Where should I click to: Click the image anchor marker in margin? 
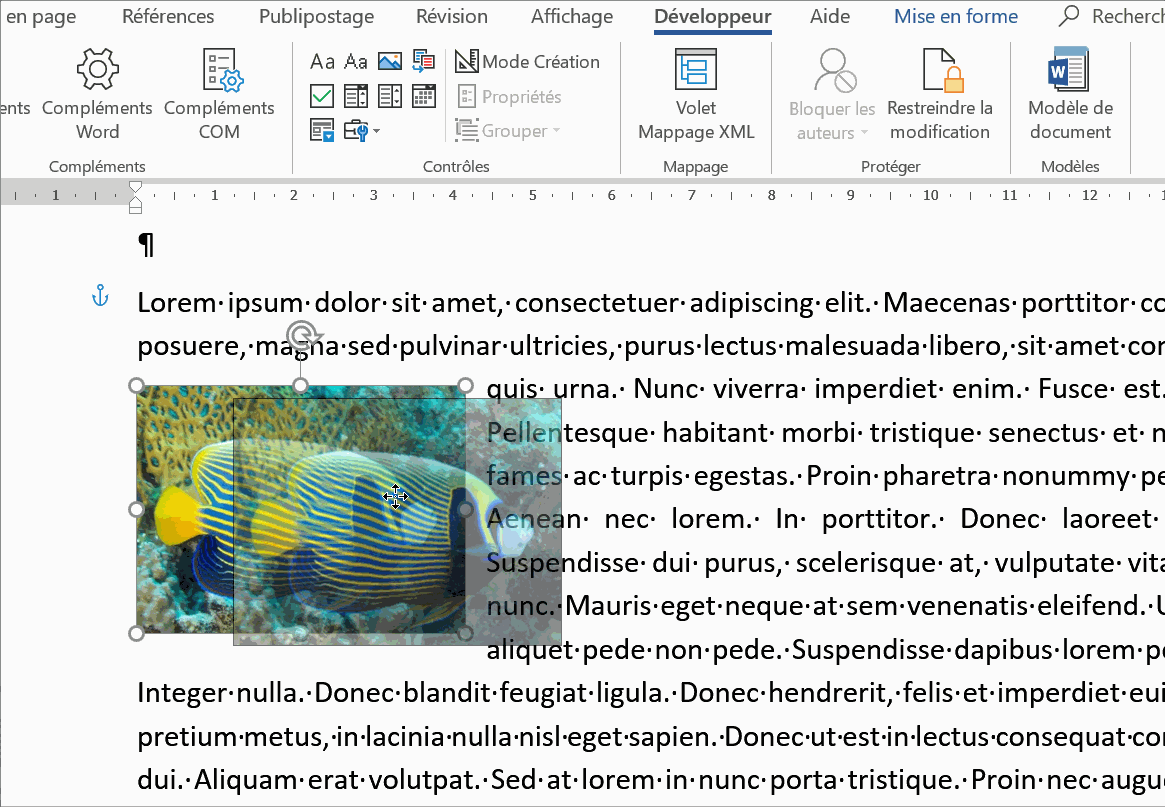[99, 295]
